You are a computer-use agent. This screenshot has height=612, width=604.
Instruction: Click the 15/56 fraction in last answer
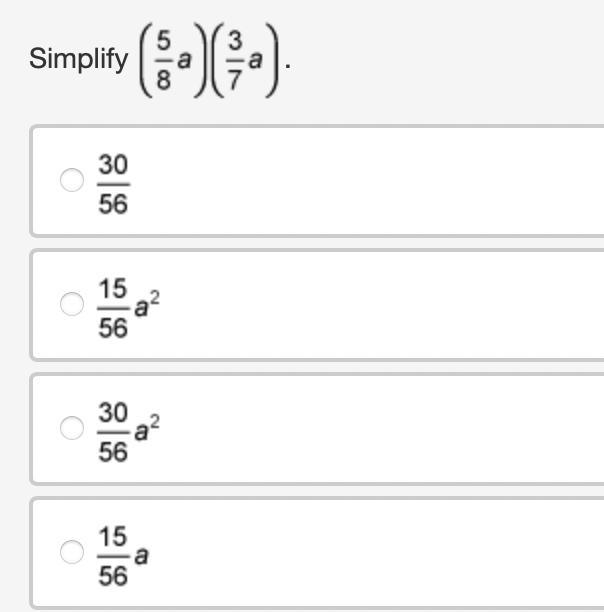(x=113, y=553)
